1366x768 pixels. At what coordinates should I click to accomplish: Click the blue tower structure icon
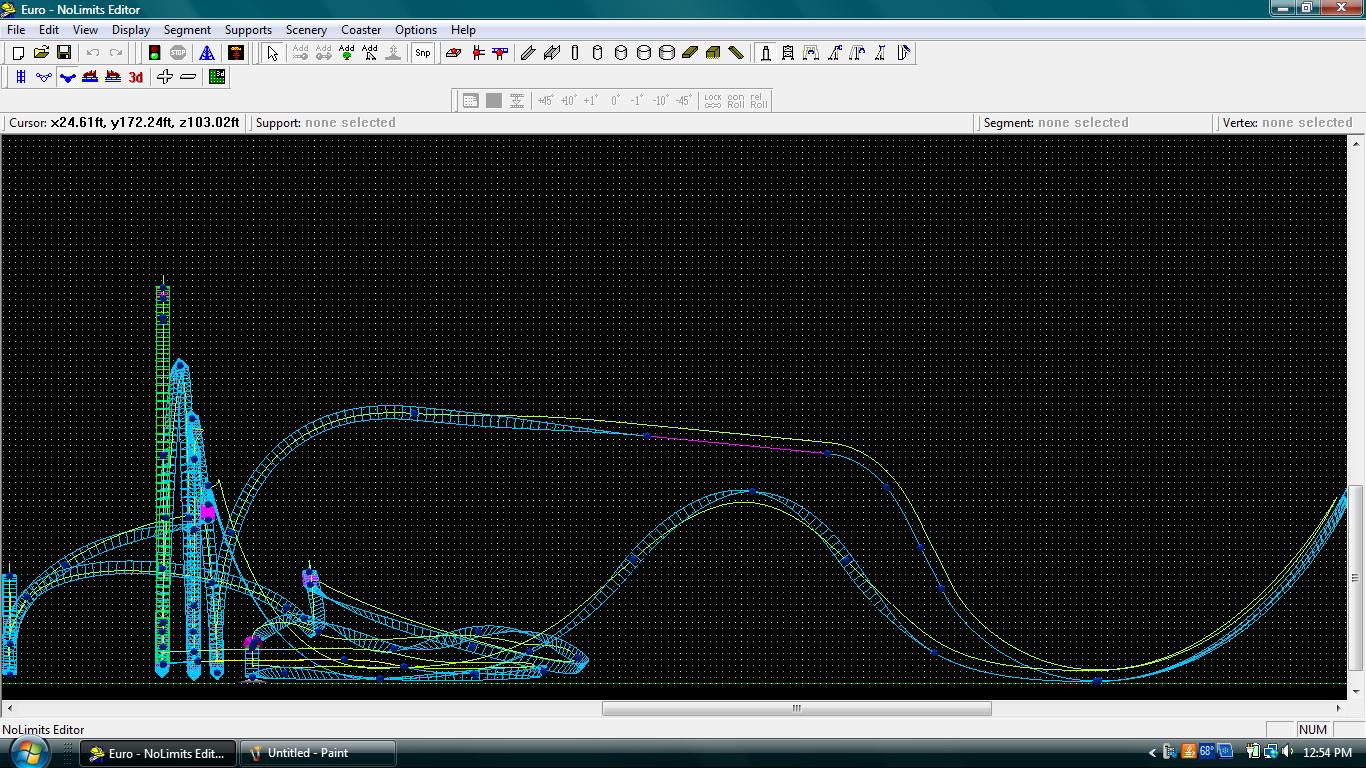point(207,53)
